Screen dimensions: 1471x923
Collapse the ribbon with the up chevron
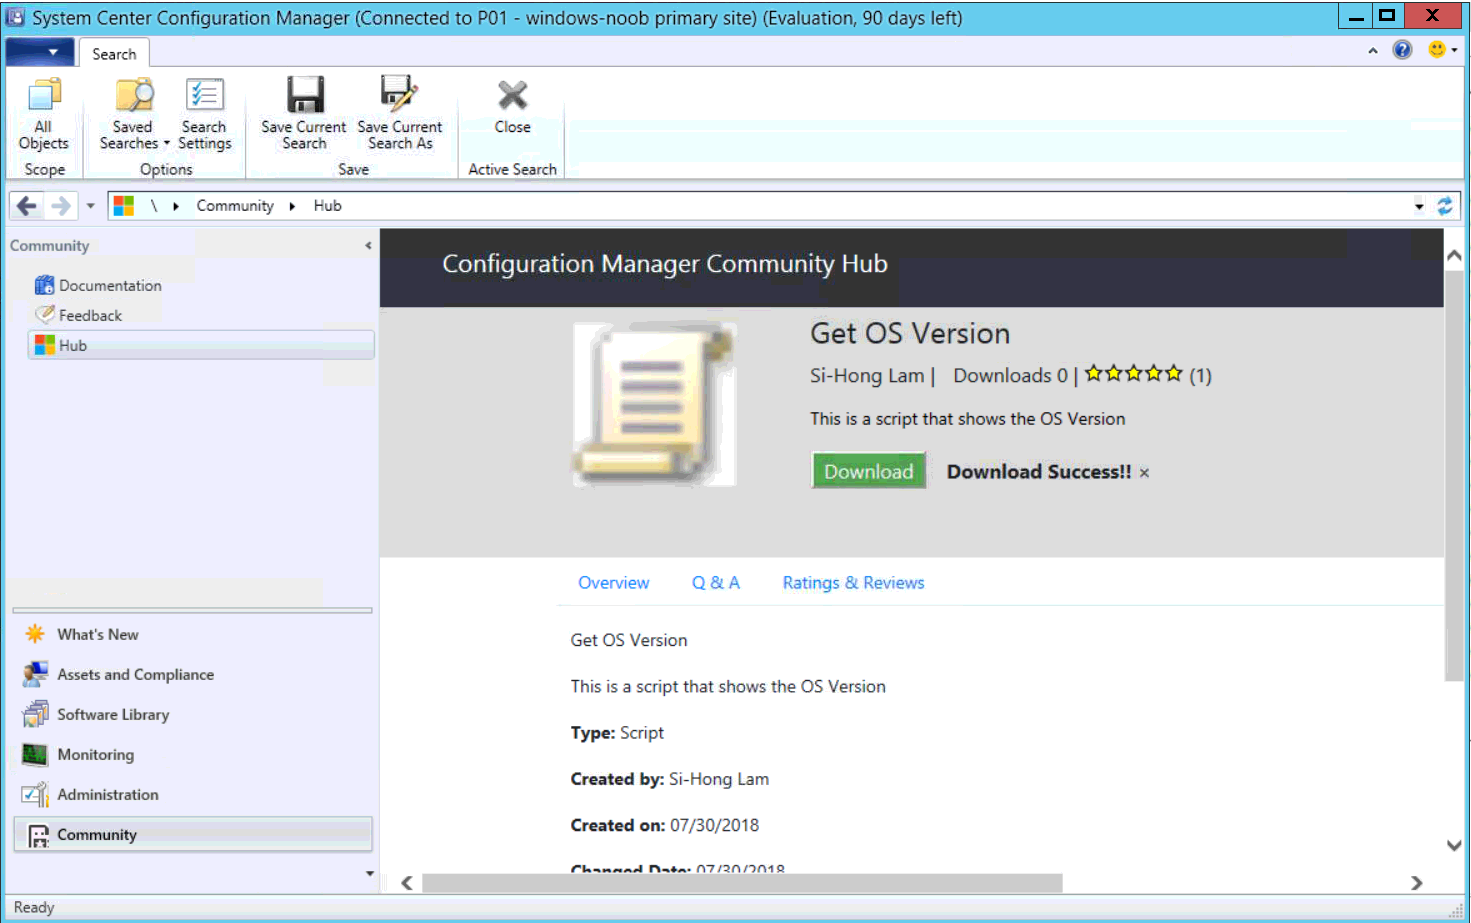pyautogui.click(x=1372, y=51)
